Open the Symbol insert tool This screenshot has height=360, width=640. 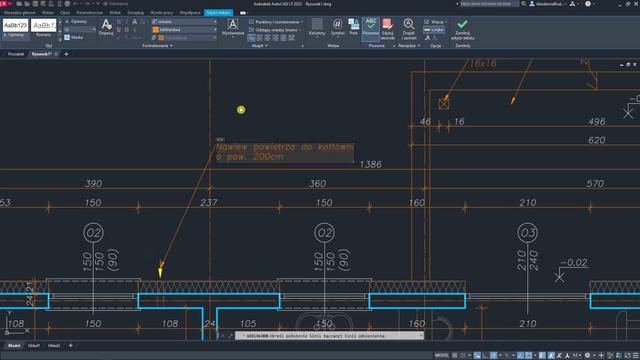pyautogui.click(x=337, y=27)
